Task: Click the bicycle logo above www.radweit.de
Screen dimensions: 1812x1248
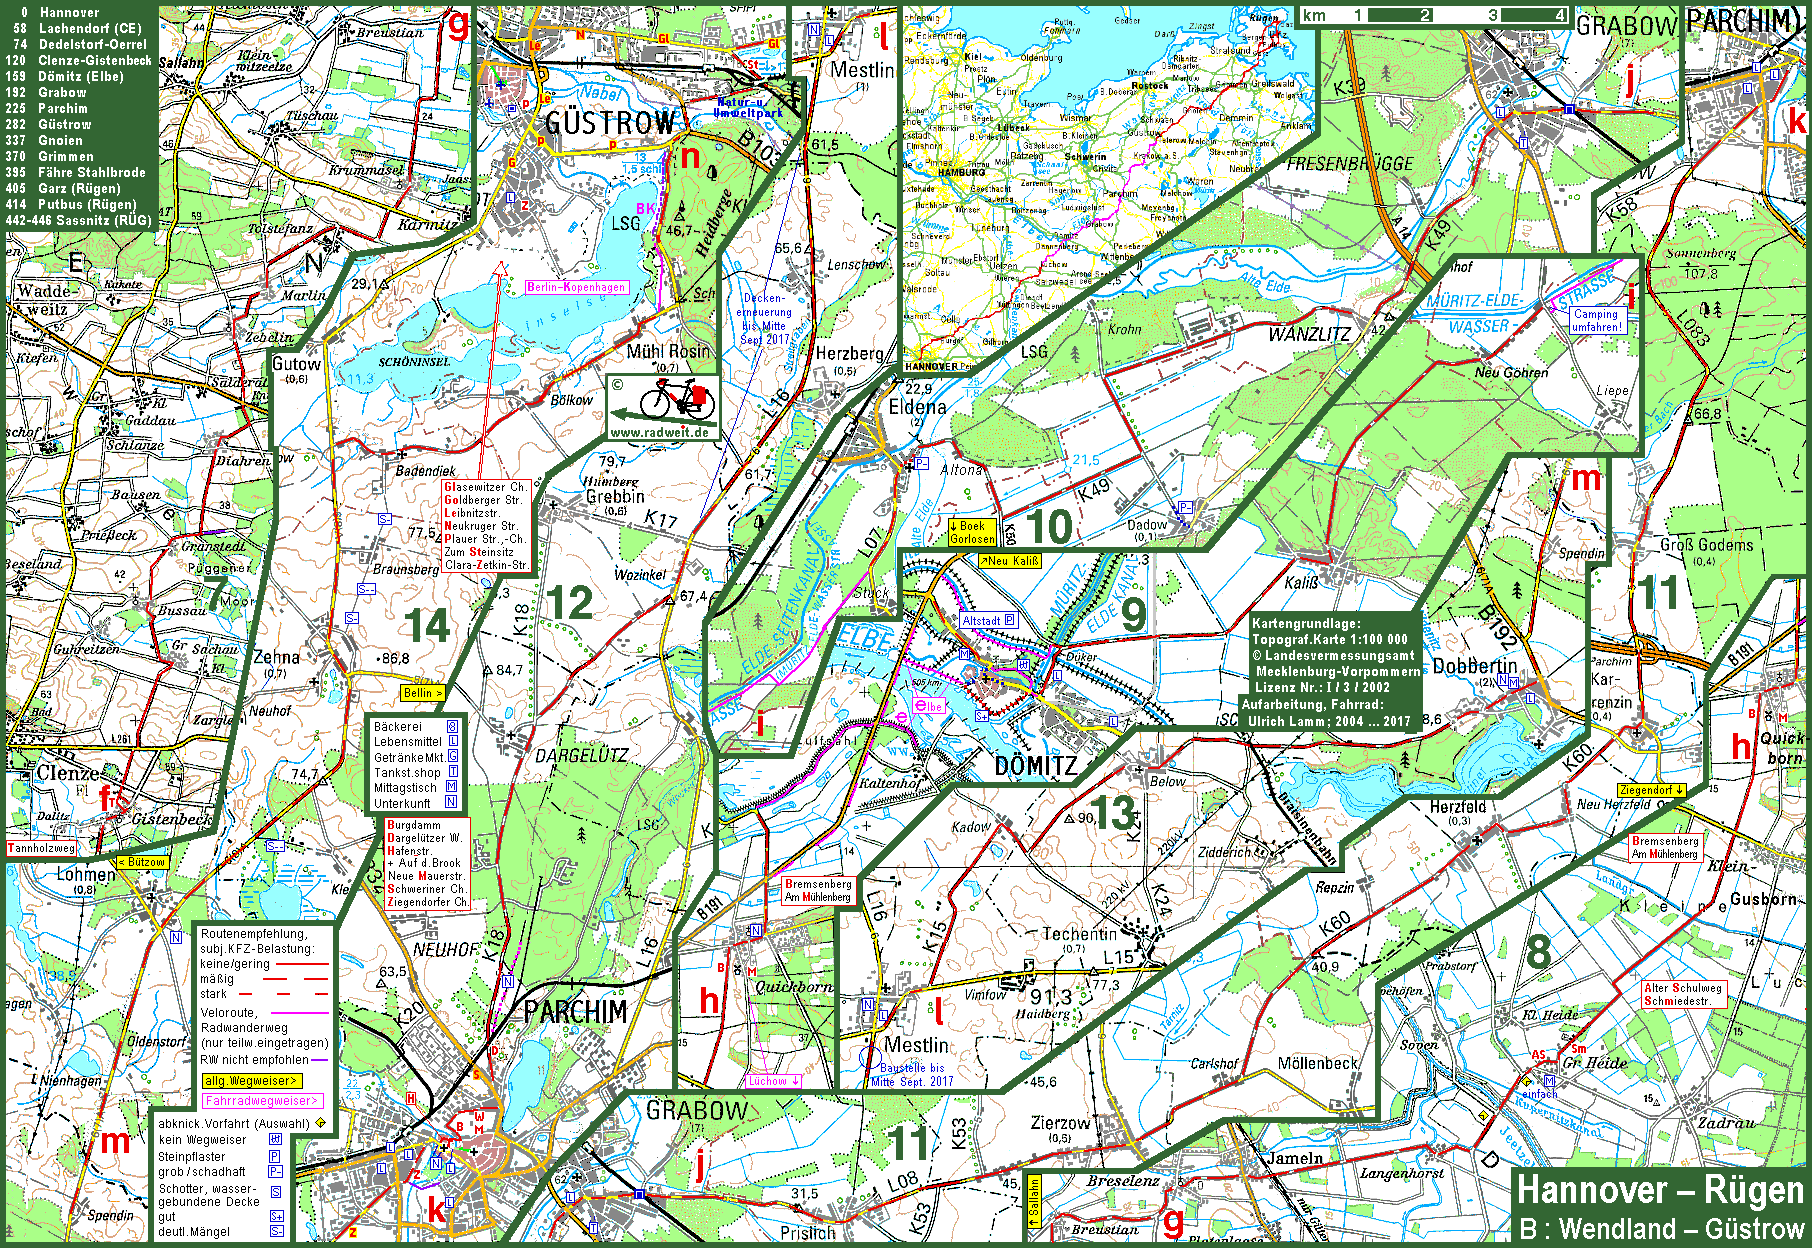Action: pyautogui.click(x=676, y=399)
